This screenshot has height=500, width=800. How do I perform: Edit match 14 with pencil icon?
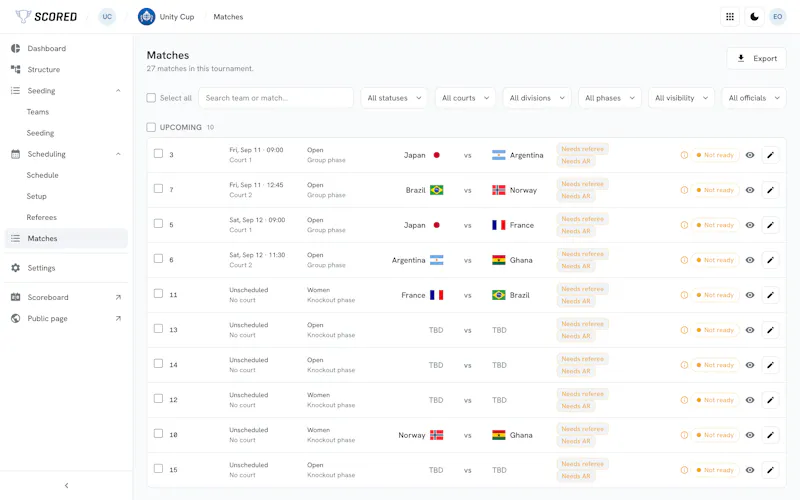[x=770, y=365]
